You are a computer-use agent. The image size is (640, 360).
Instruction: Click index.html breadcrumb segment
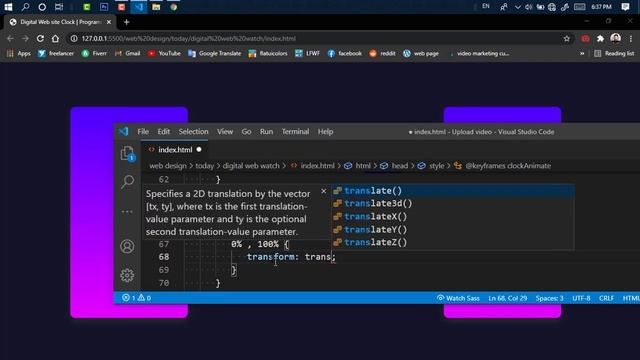click(x=313, y=166)
